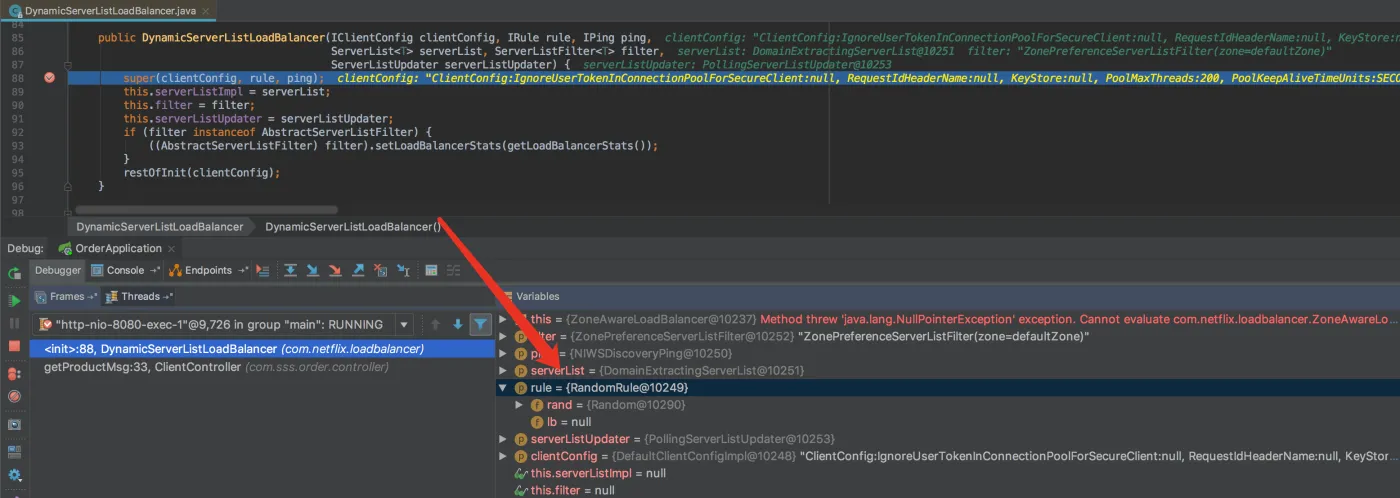Open the Endpoints tab
1400x498 pixels.
coord(207,270)
